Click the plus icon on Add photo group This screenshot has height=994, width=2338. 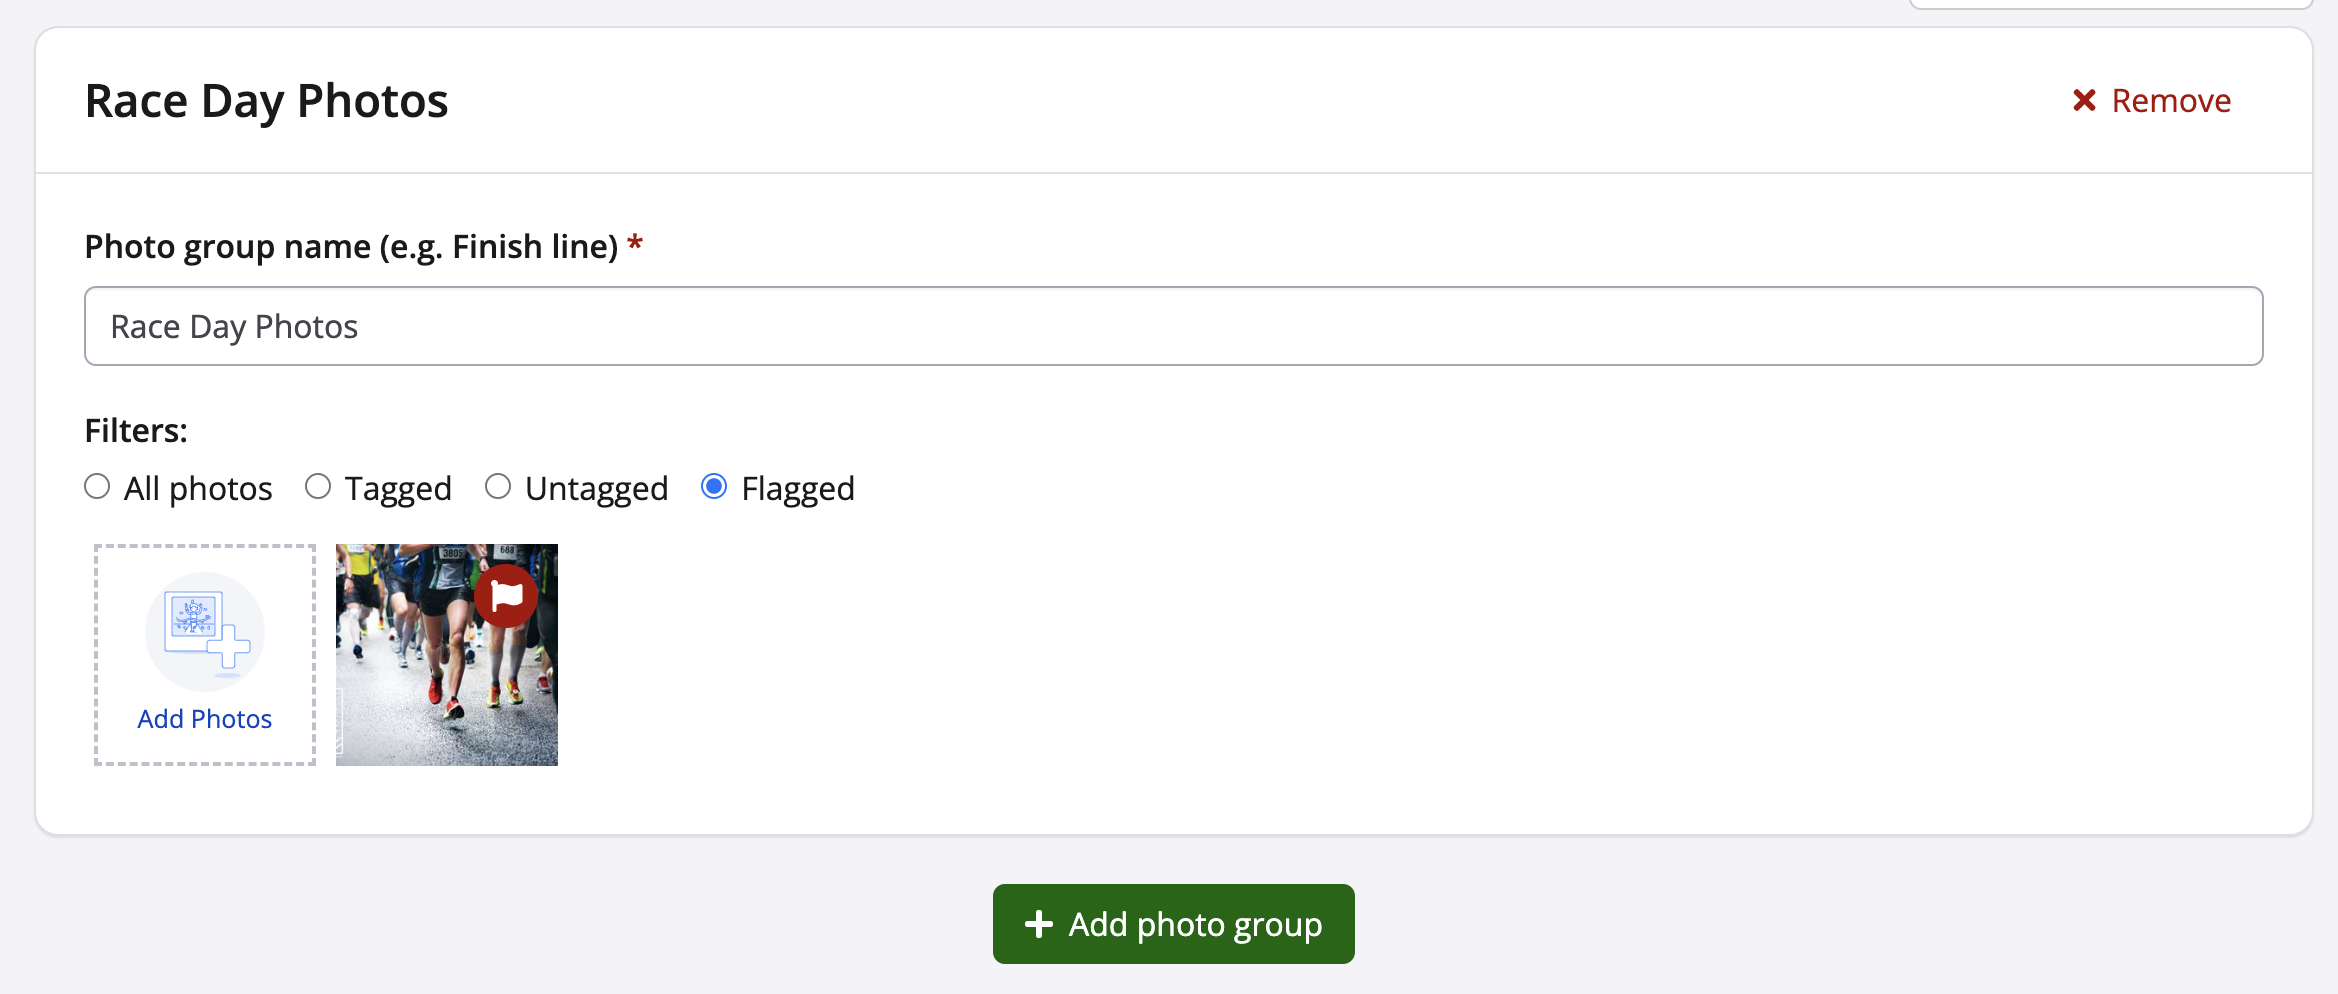coord(1039,924)
